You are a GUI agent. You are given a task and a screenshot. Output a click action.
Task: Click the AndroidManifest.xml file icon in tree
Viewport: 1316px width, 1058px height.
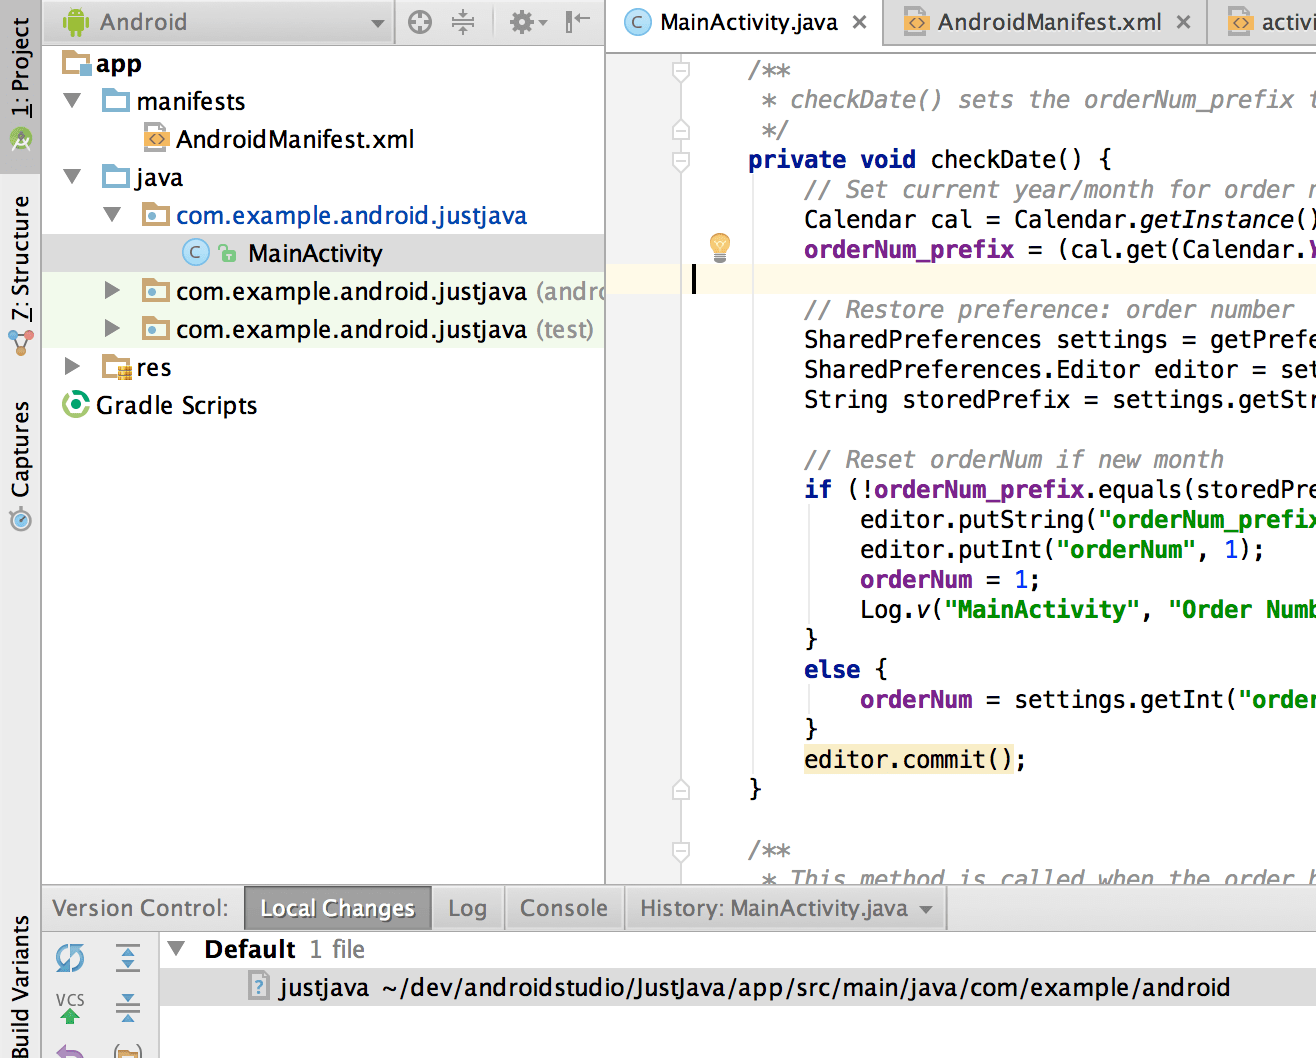(156, 138)
